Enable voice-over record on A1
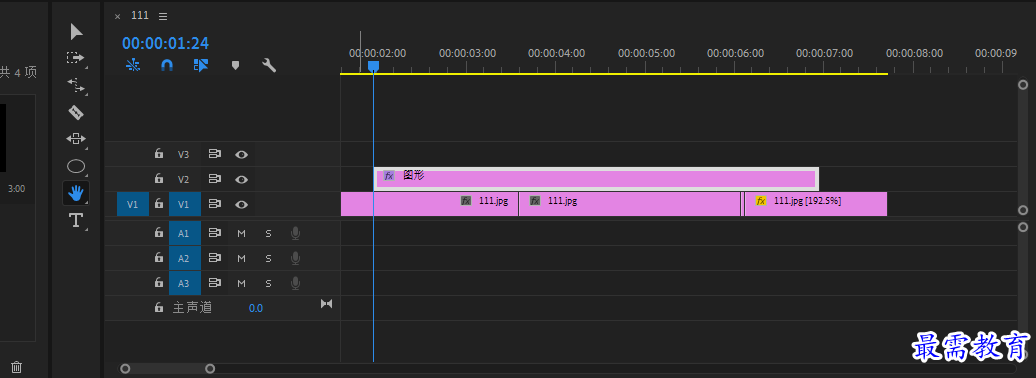Viewport: 1036px width, 378px height. pyautogui.click(x=295, y=233)
